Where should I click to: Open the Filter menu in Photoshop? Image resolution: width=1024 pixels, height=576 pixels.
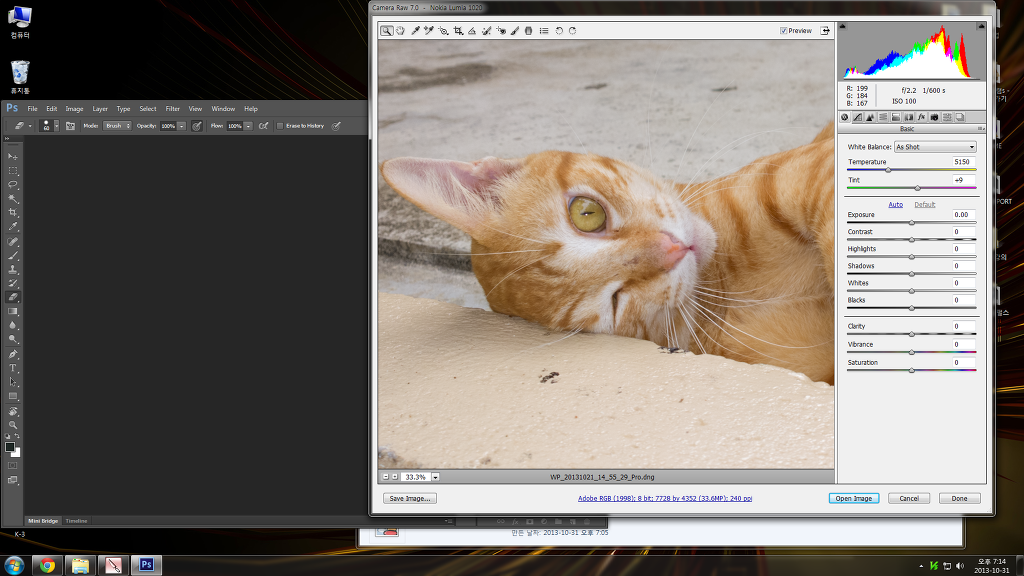click(x=173, y=109)
